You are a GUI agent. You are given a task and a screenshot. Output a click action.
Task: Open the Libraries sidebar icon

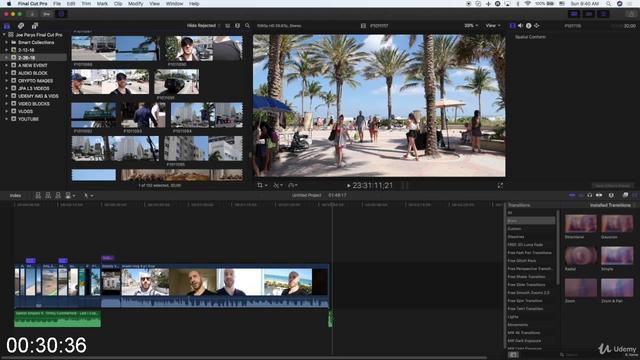pyautogui.click(x=7, y=26)
